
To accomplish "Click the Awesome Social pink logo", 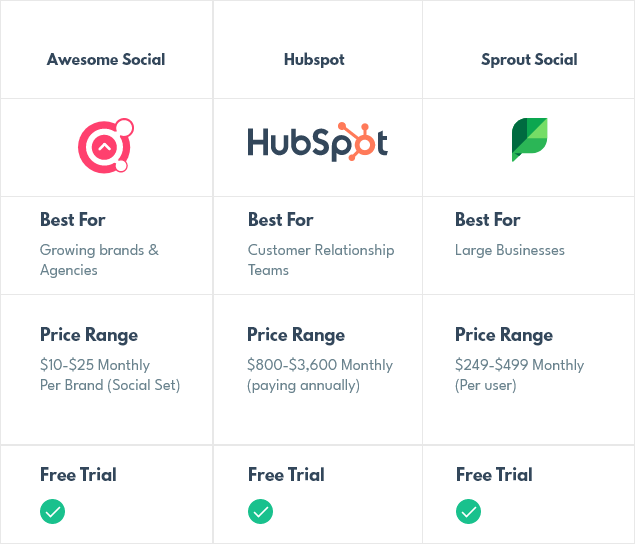I will point(106,146).
